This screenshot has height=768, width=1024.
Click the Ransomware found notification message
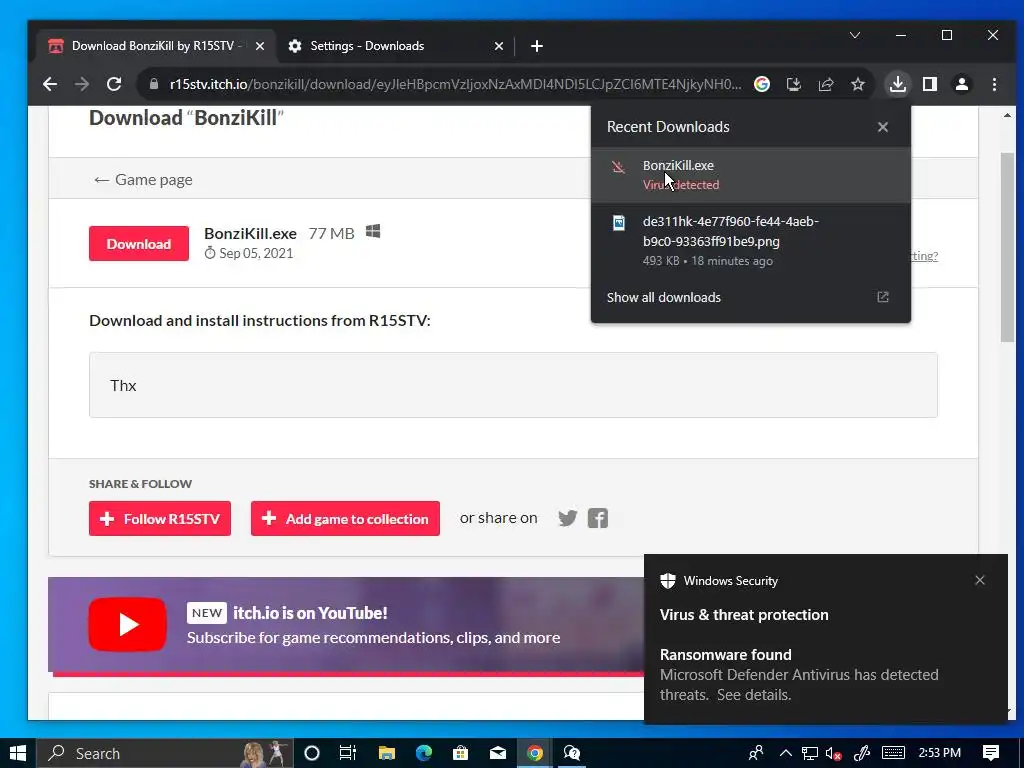[x=799, y=675]
